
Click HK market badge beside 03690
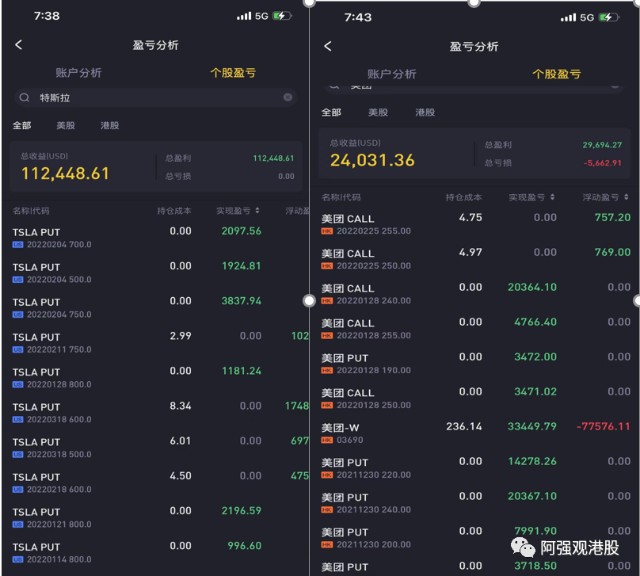point(327,440)
